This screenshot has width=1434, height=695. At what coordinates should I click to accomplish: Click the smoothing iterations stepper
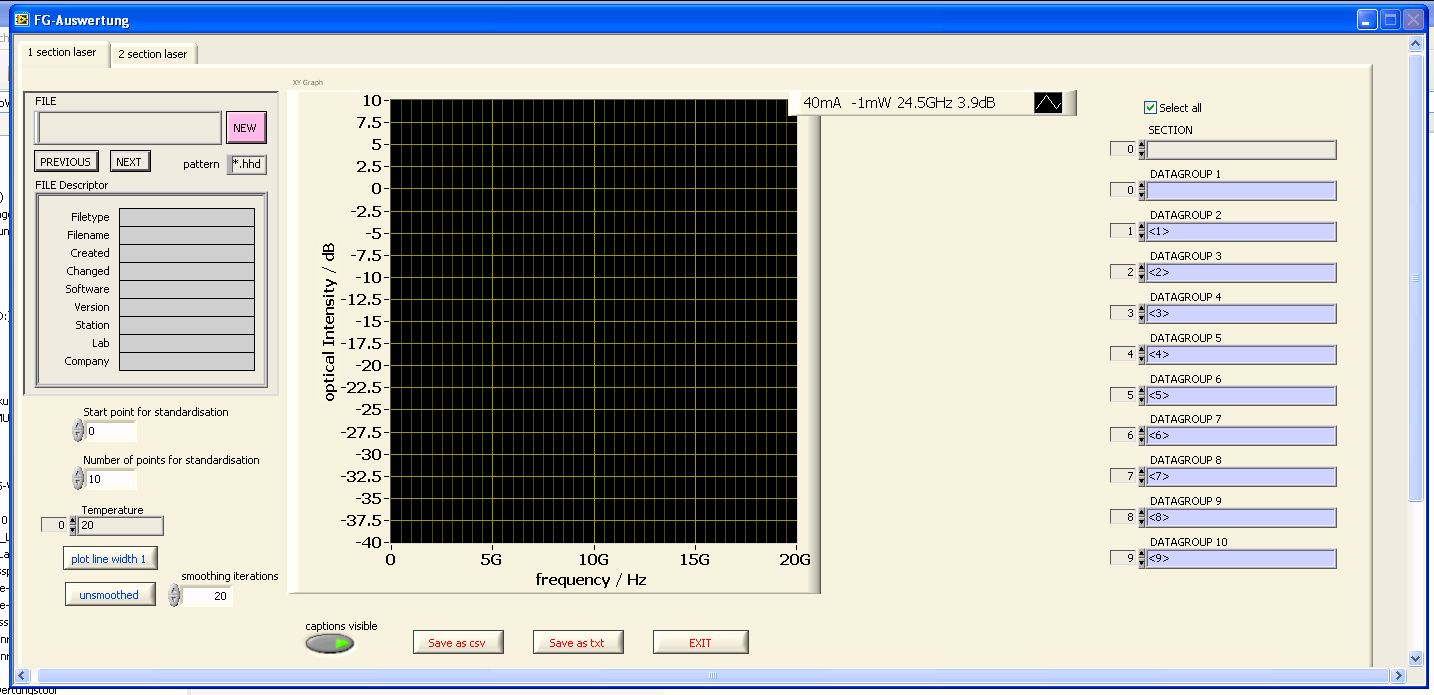click(175, 596)
